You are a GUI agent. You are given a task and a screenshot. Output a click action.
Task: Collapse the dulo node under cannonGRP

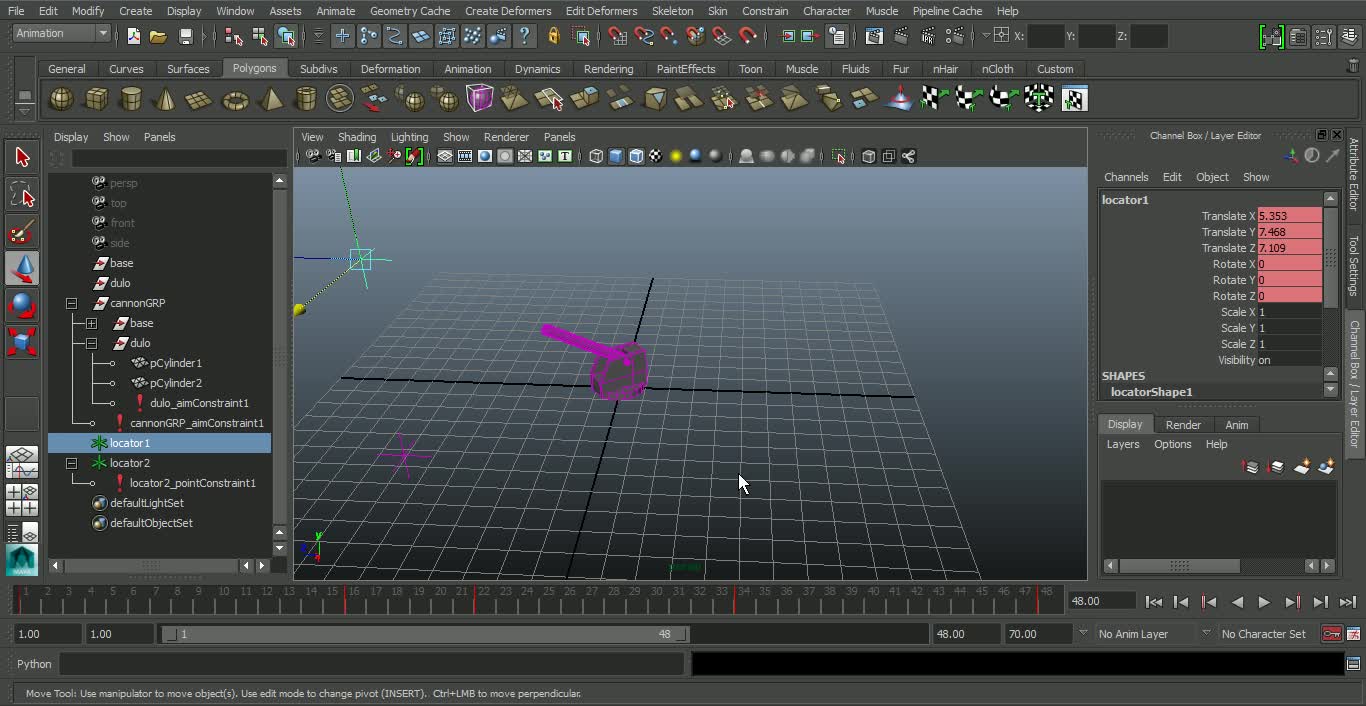click(x=91, y=343)
